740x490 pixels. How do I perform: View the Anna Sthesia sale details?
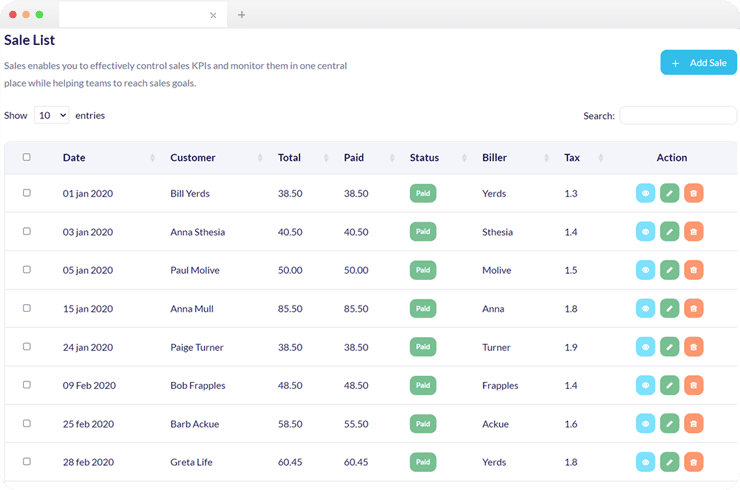point(645,232)
